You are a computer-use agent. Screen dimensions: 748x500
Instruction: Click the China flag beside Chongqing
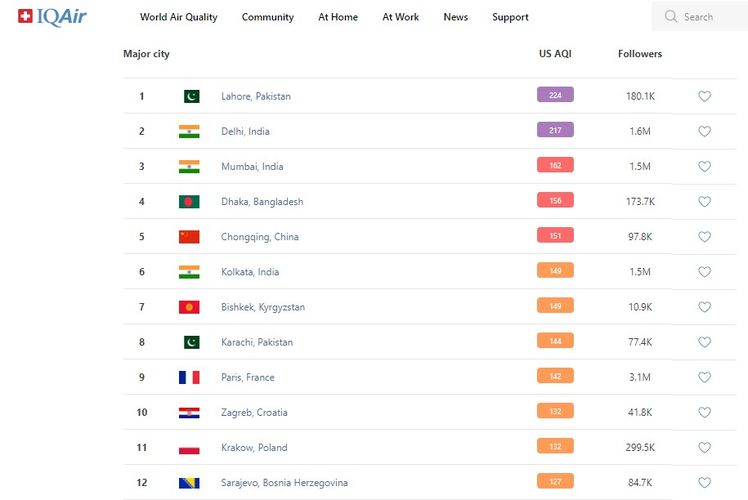click(189, 237)
